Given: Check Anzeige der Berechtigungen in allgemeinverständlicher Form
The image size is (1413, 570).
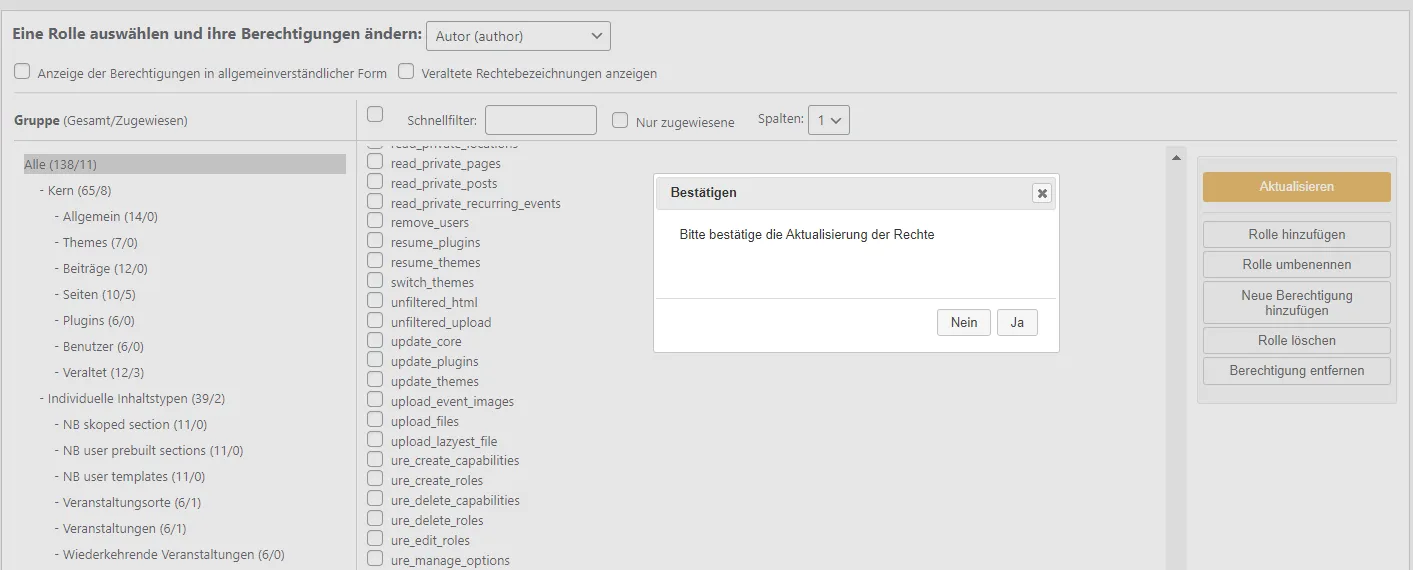Looking at the screenshot, I should click(22, 71).
